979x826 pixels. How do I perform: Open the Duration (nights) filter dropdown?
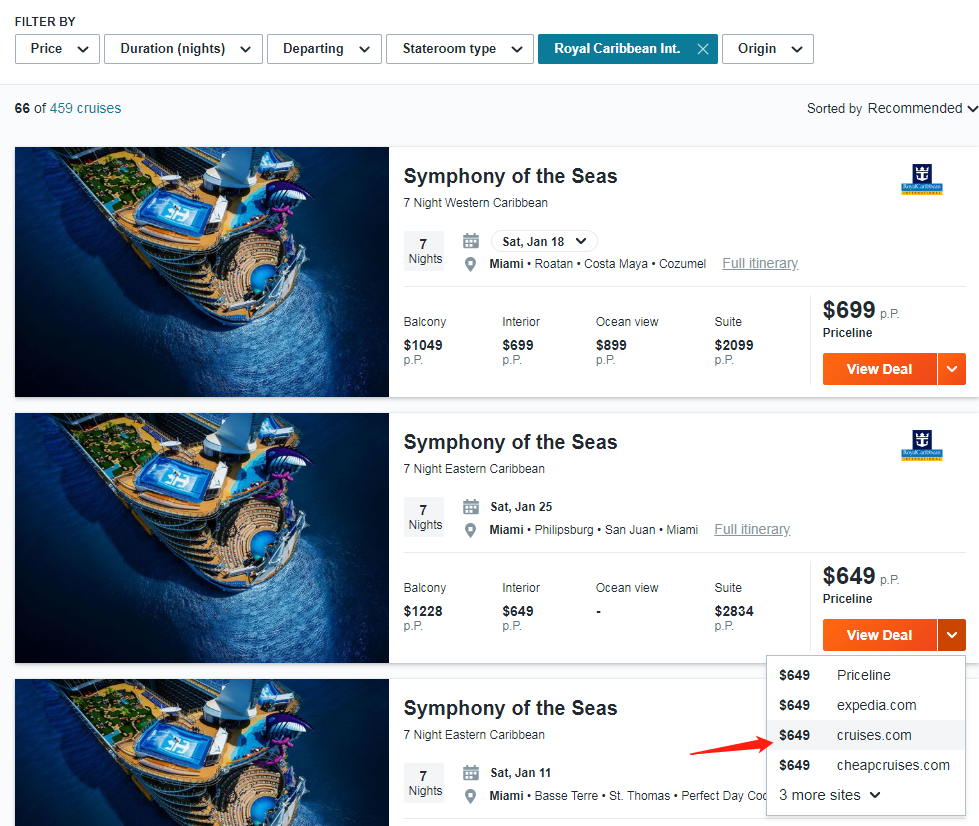(x=183, y=49)
